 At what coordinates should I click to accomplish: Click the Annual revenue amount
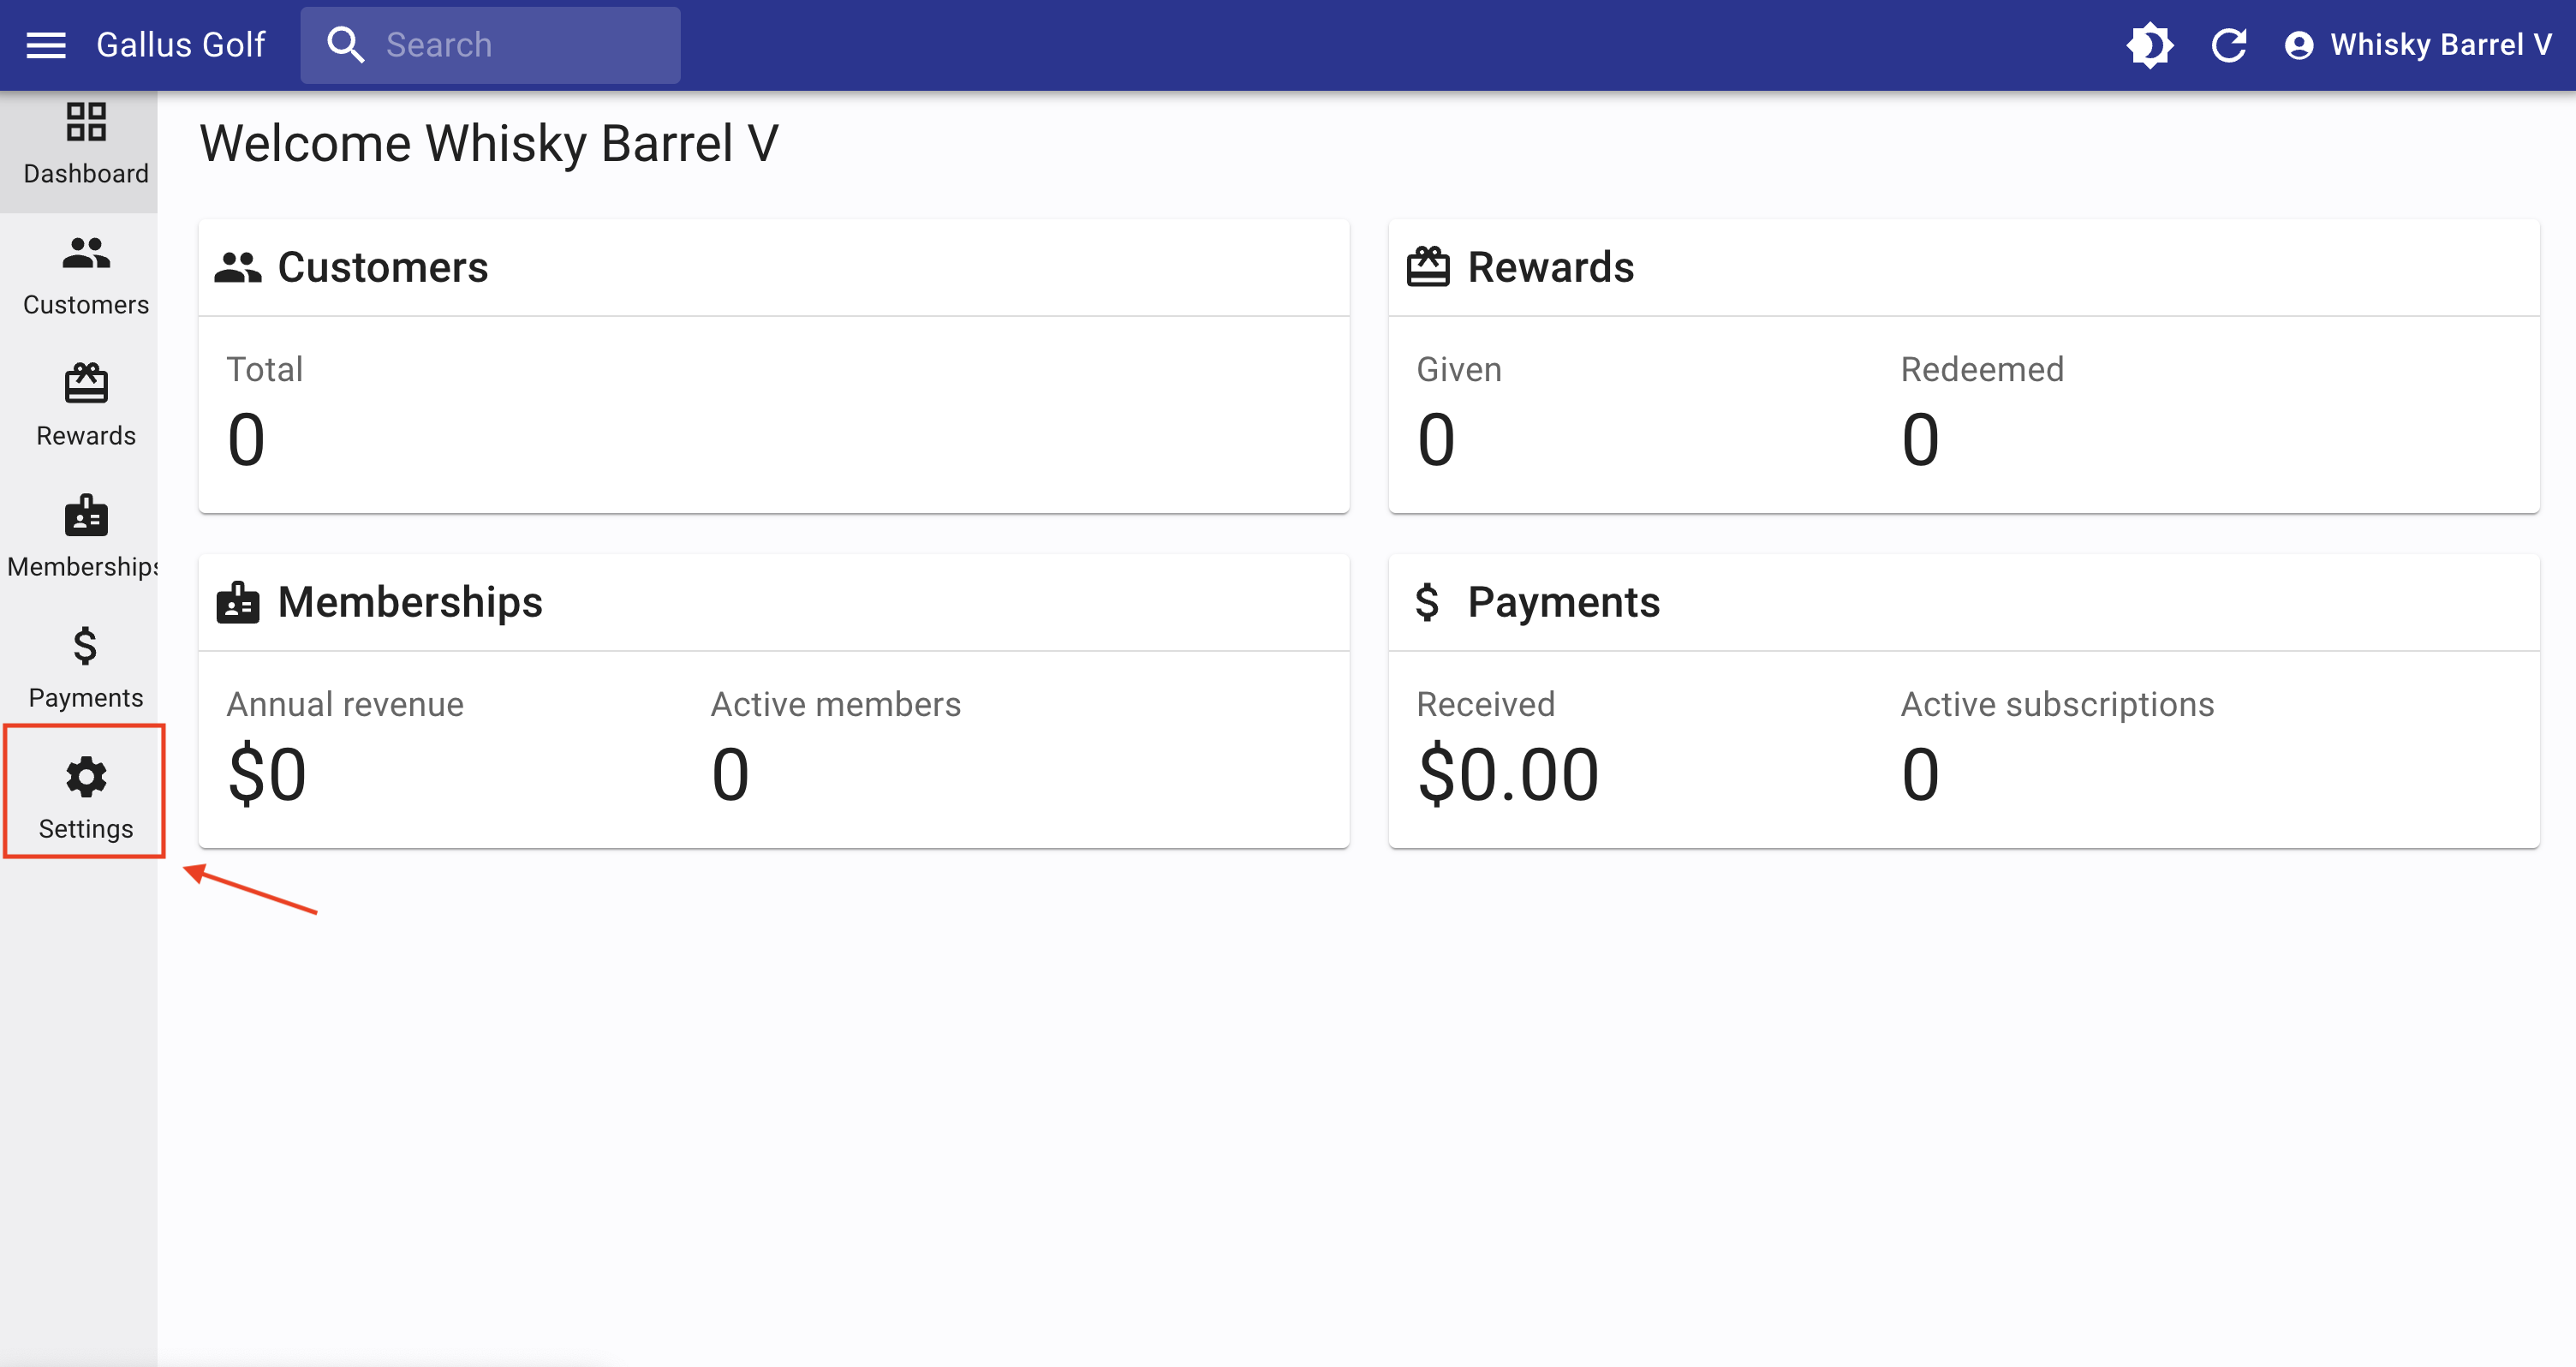[x=267, y=775]
